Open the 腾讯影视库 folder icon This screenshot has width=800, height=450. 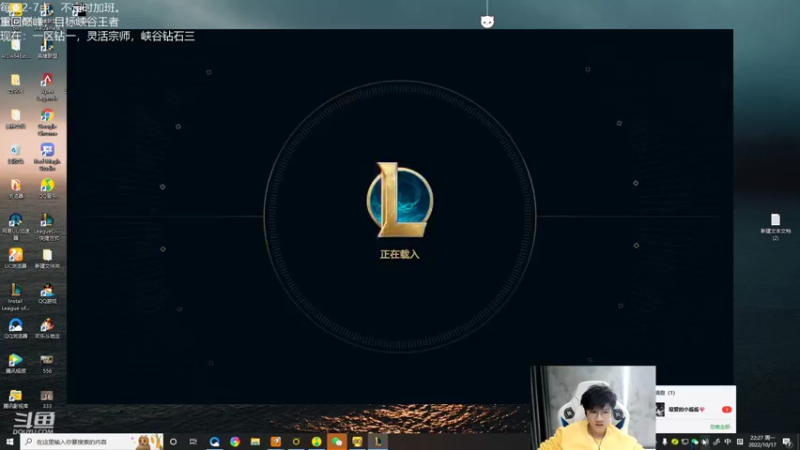pos(15,398)
